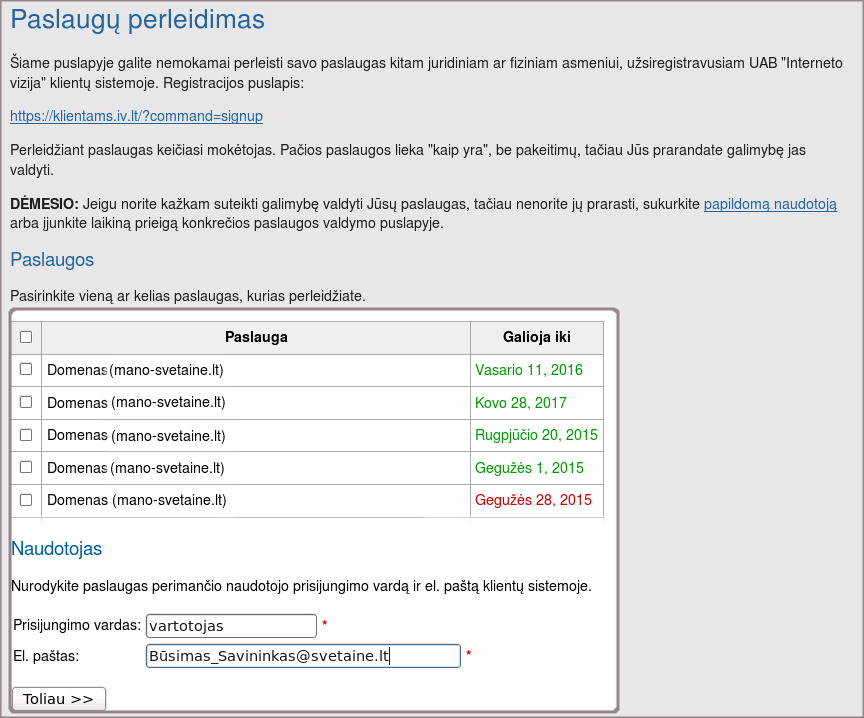Image resolution: width=864 pixels, height=718 pixels.
Task: Click the 'Prisijungimo vardas' input field
Action: click(x=231, y=625)
